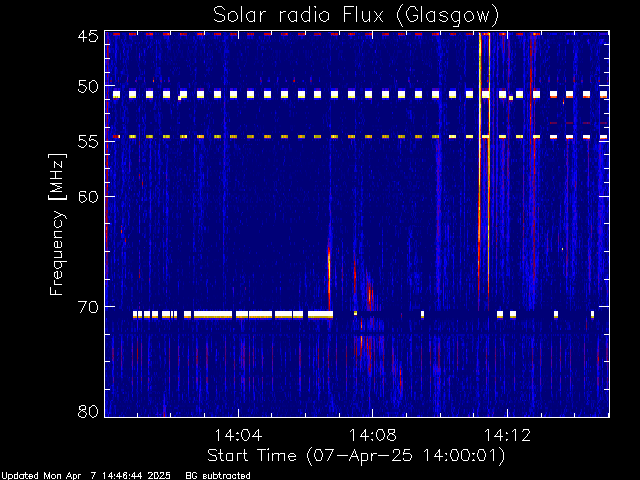Click the 80 frequency axis label
Screen dimensions: 640x480
coord(88,411)
